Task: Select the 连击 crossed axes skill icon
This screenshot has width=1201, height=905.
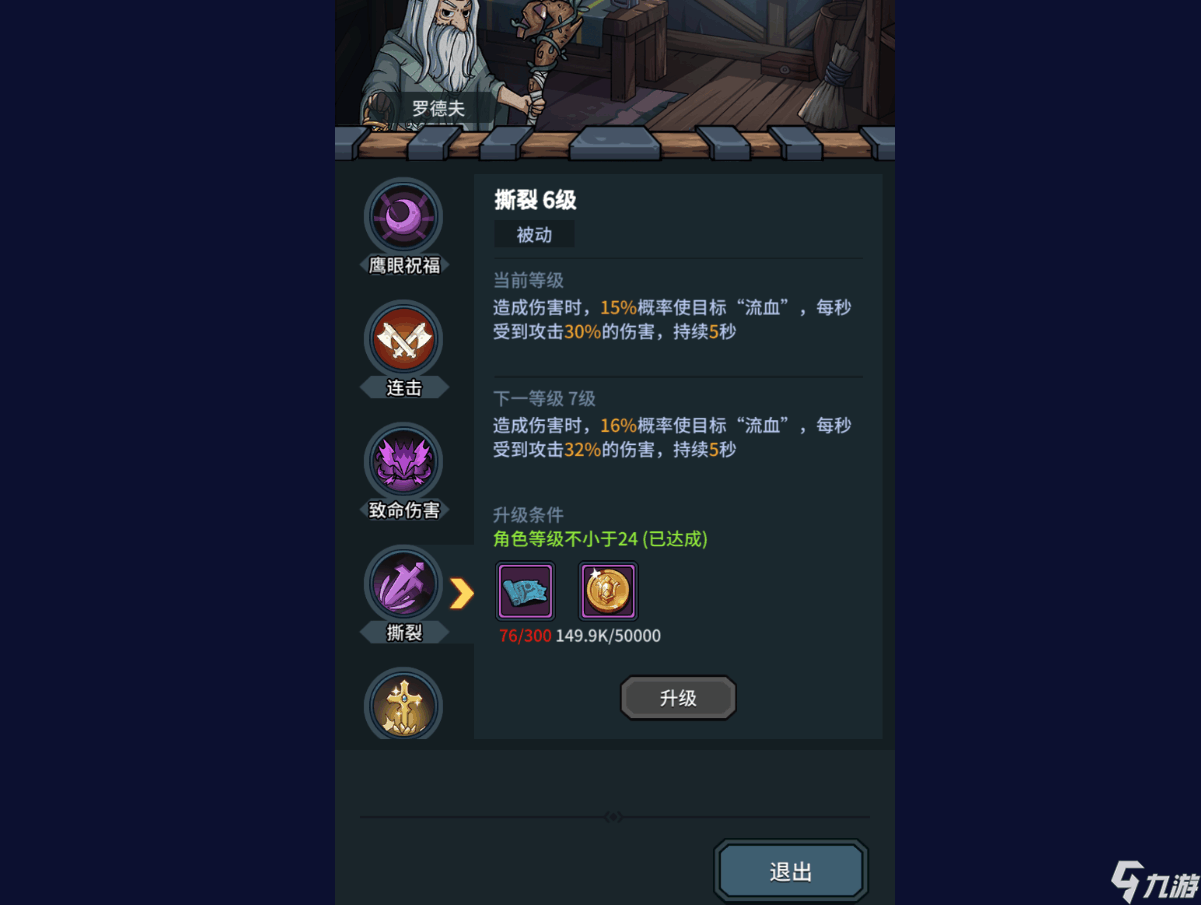Action: tap(403, 339)
